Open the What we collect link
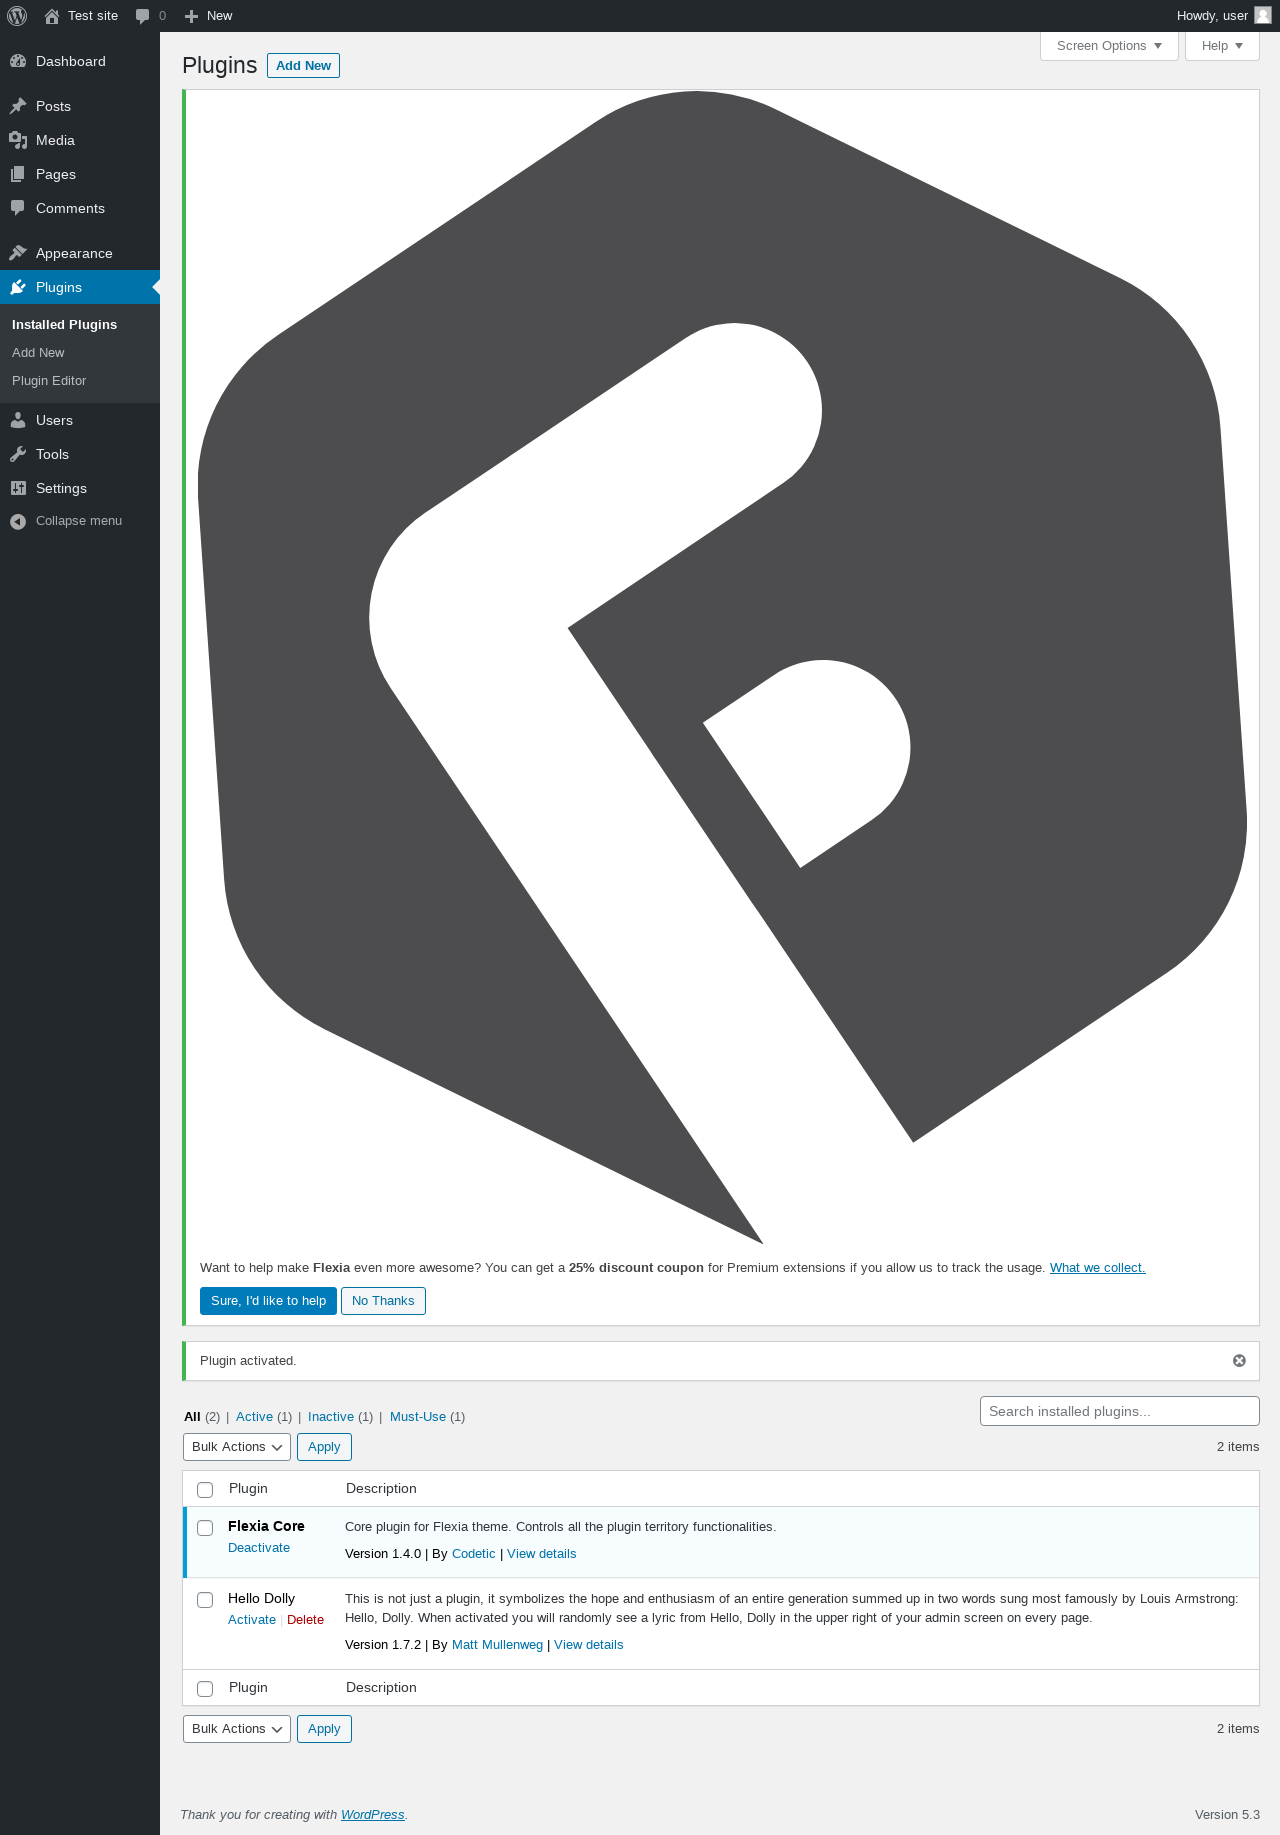1280x1835 pixels. pyautogui.click(x=1097, y=1268)
